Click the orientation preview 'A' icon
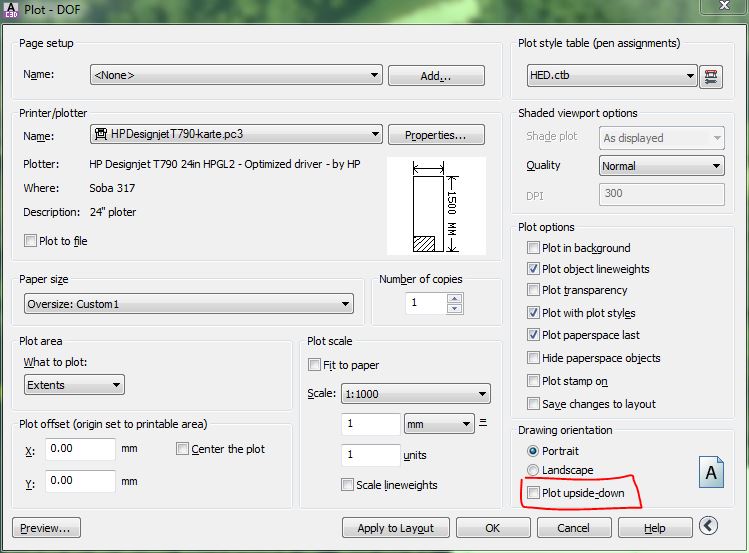The image size is (749, 553). [x=711, y=472]
